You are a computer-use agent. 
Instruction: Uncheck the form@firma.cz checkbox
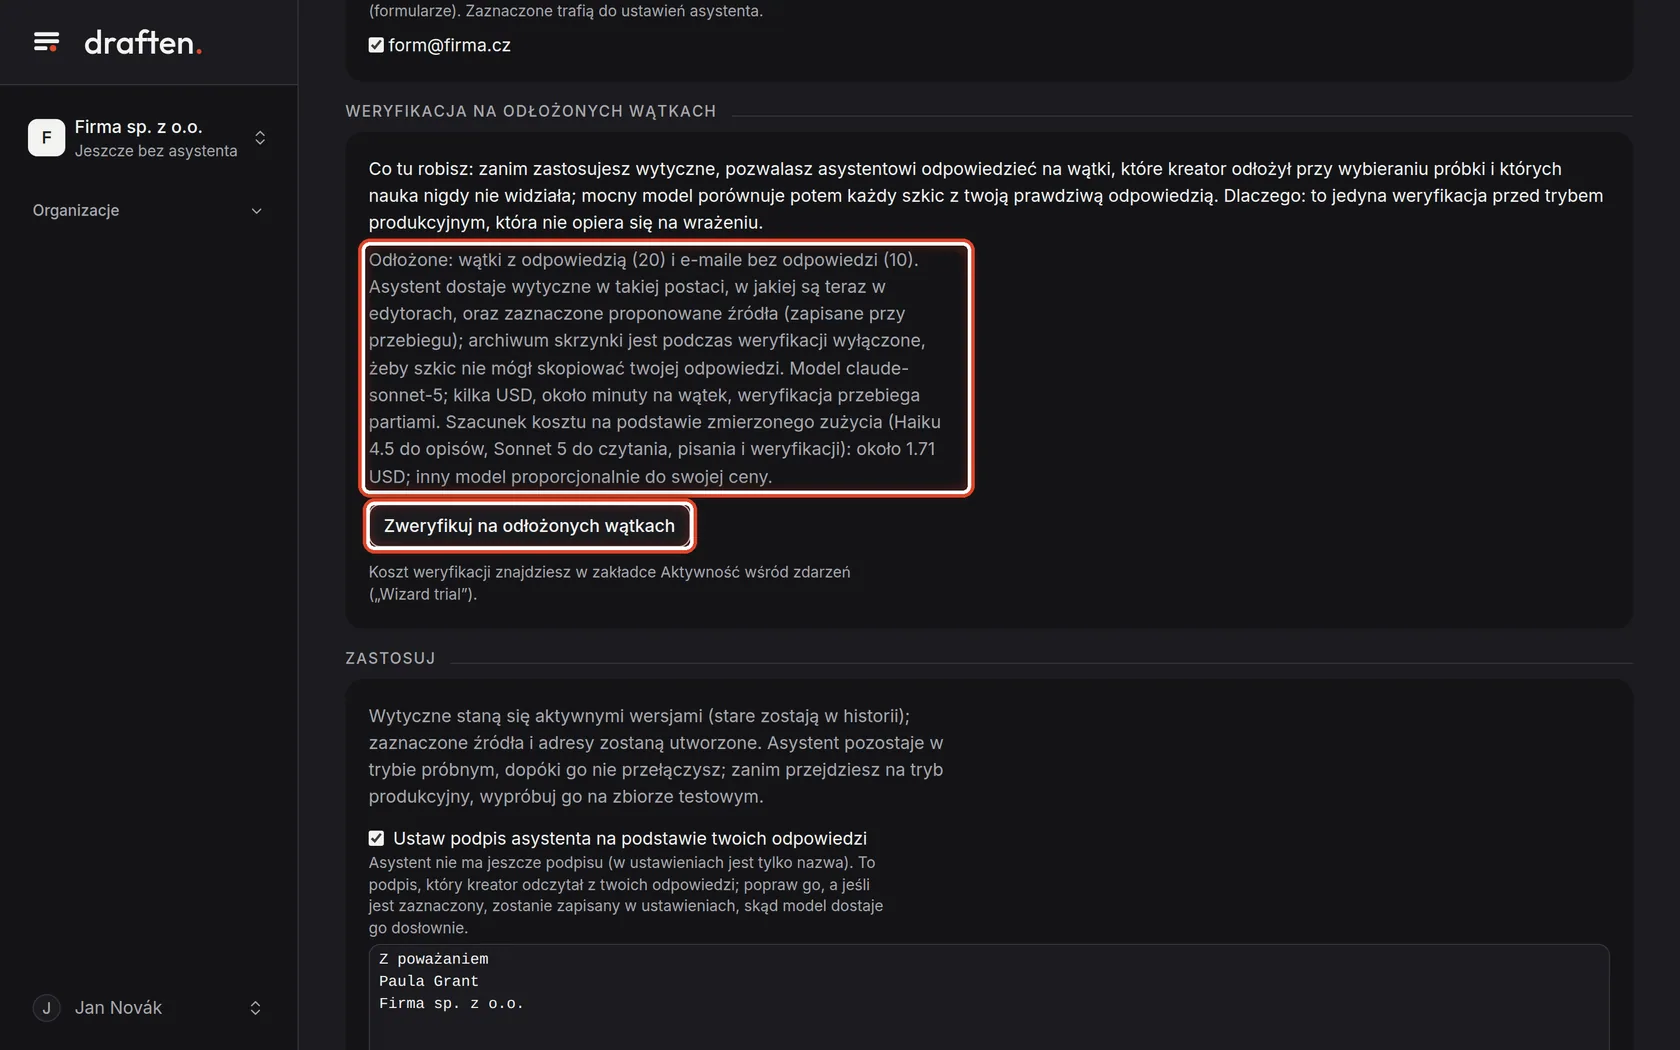376,45
